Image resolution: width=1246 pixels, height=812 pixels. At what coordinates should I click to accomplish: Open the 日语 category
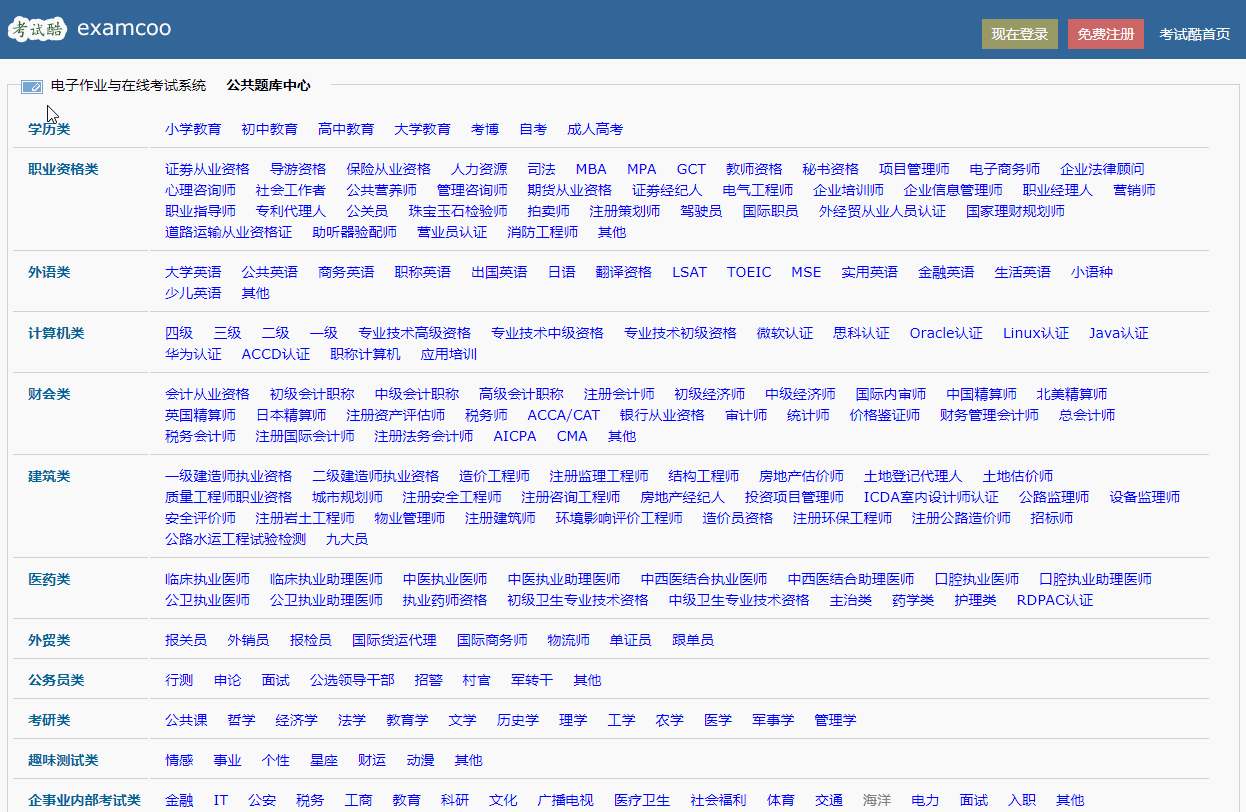pos(561,272)
